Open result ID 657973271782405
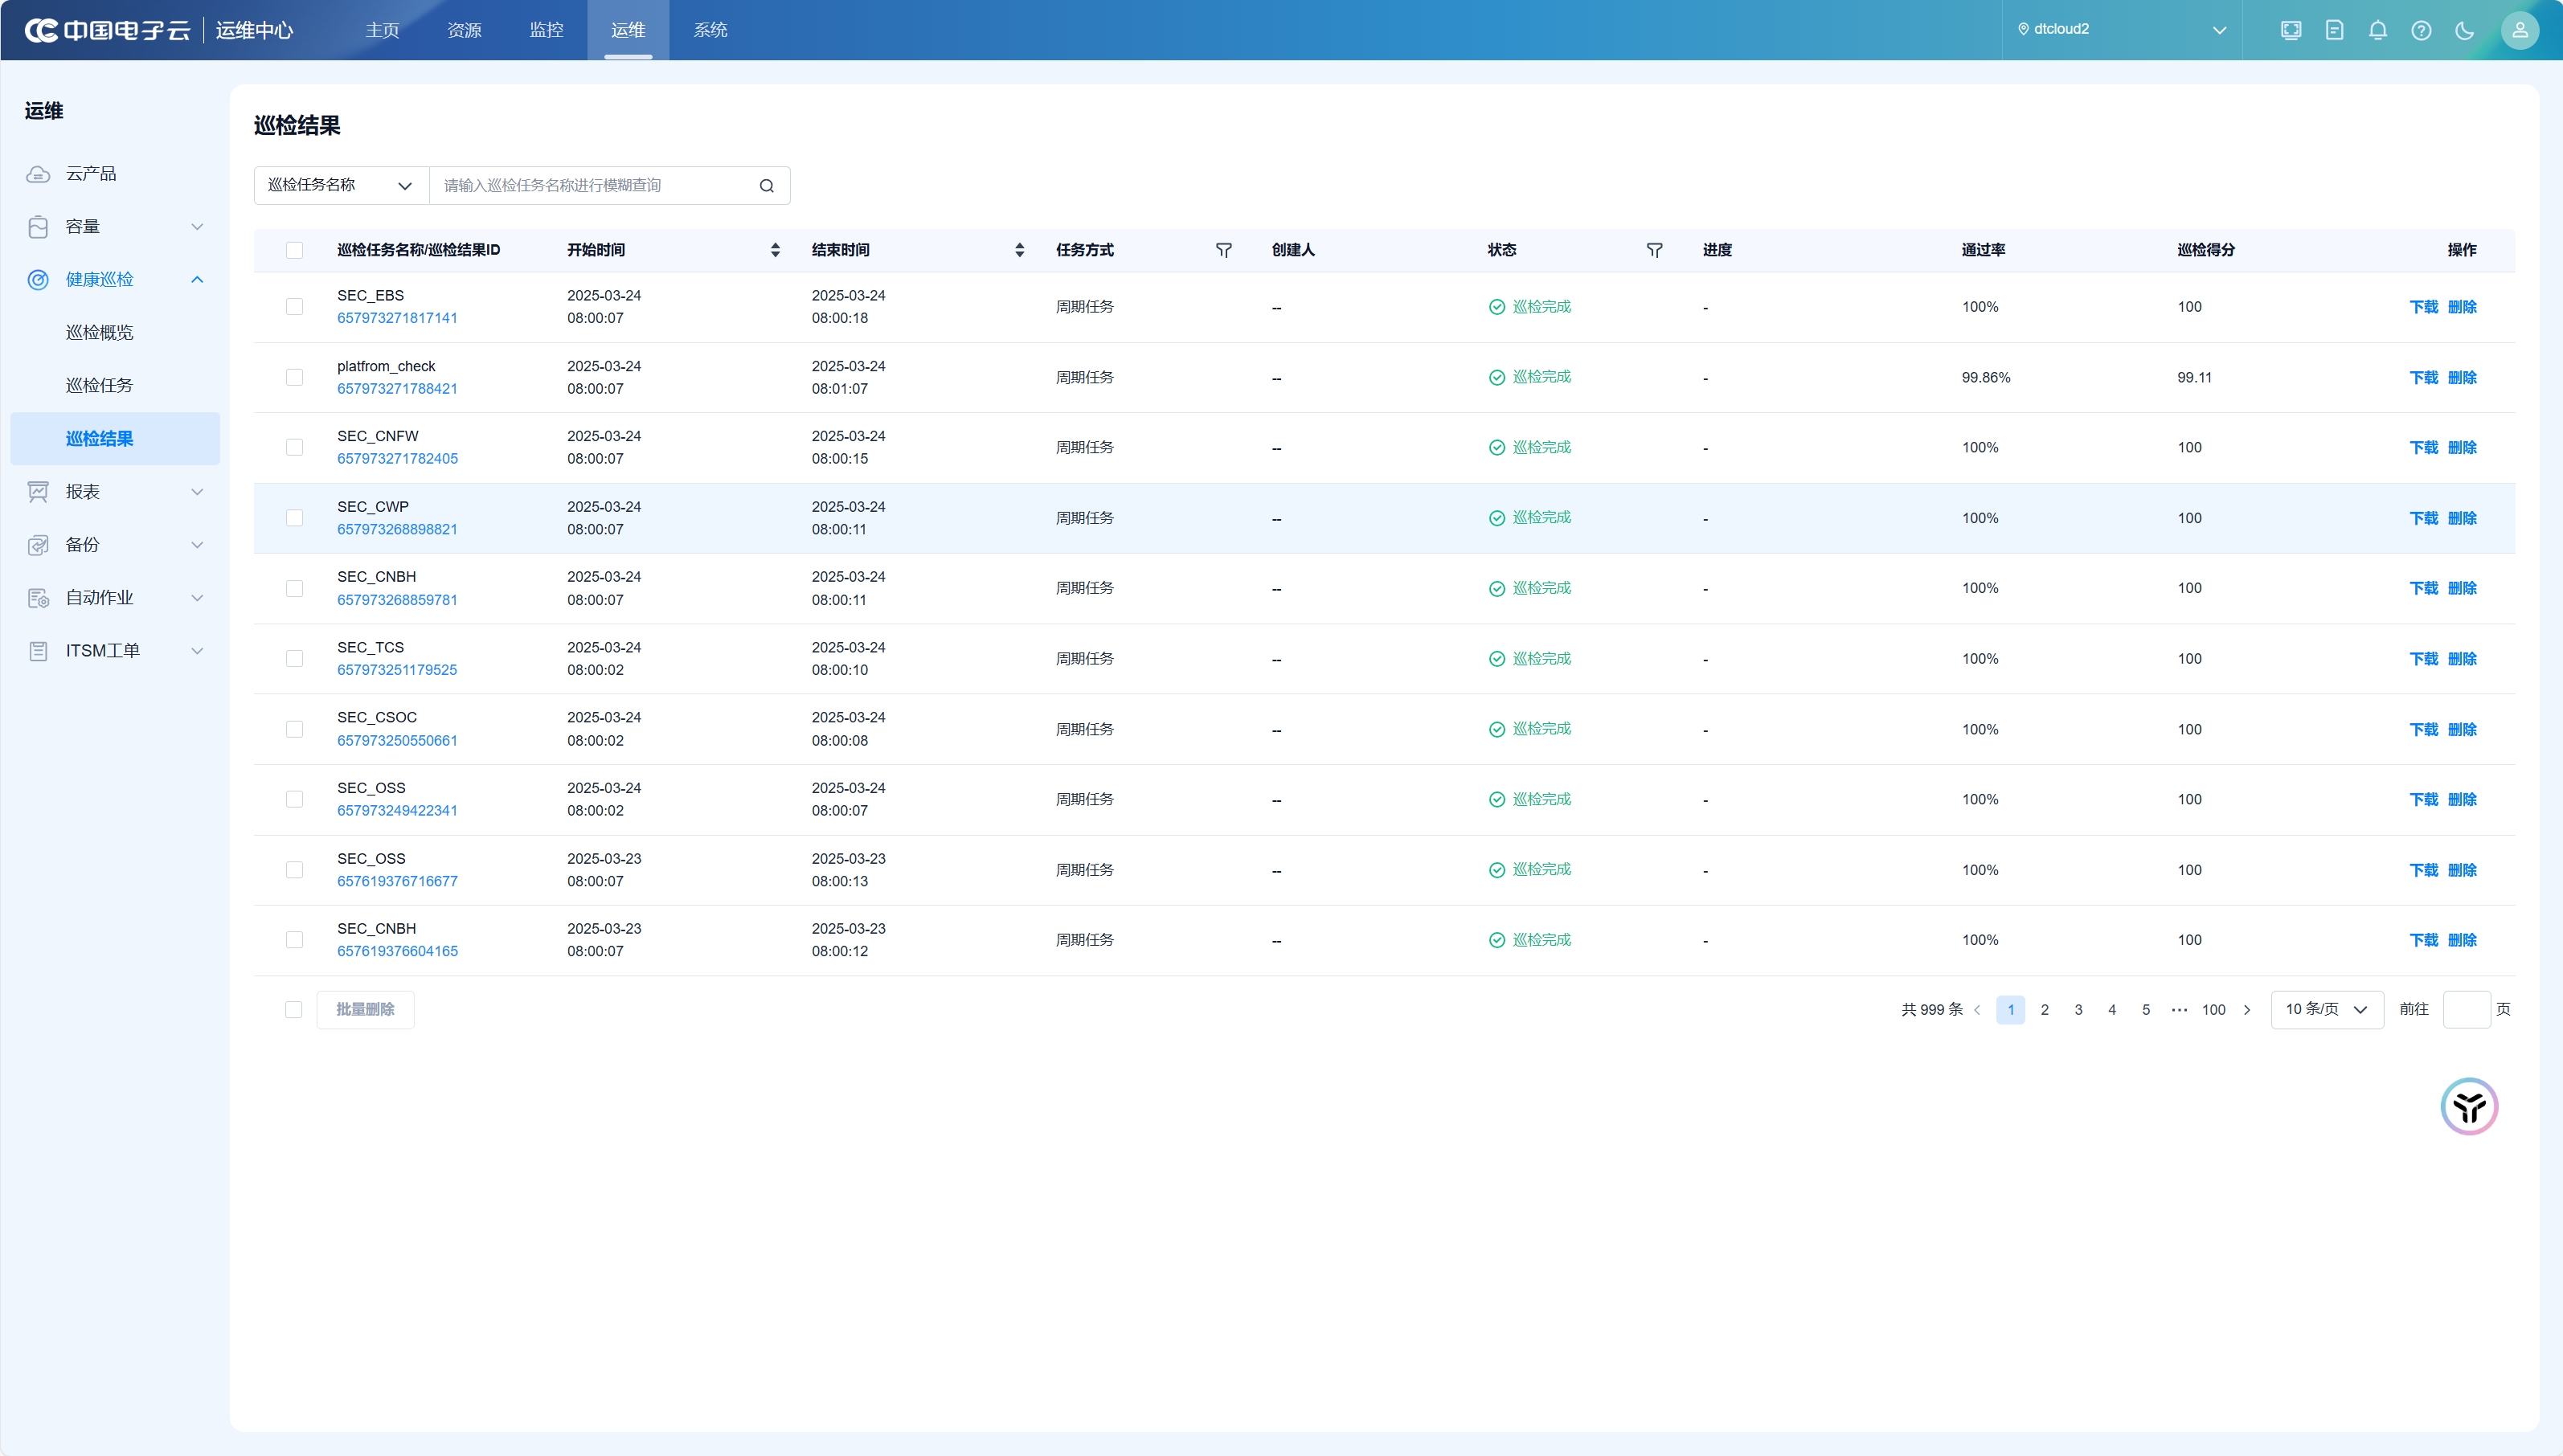The image size is (2563, 1456). (x=397, y=459)
